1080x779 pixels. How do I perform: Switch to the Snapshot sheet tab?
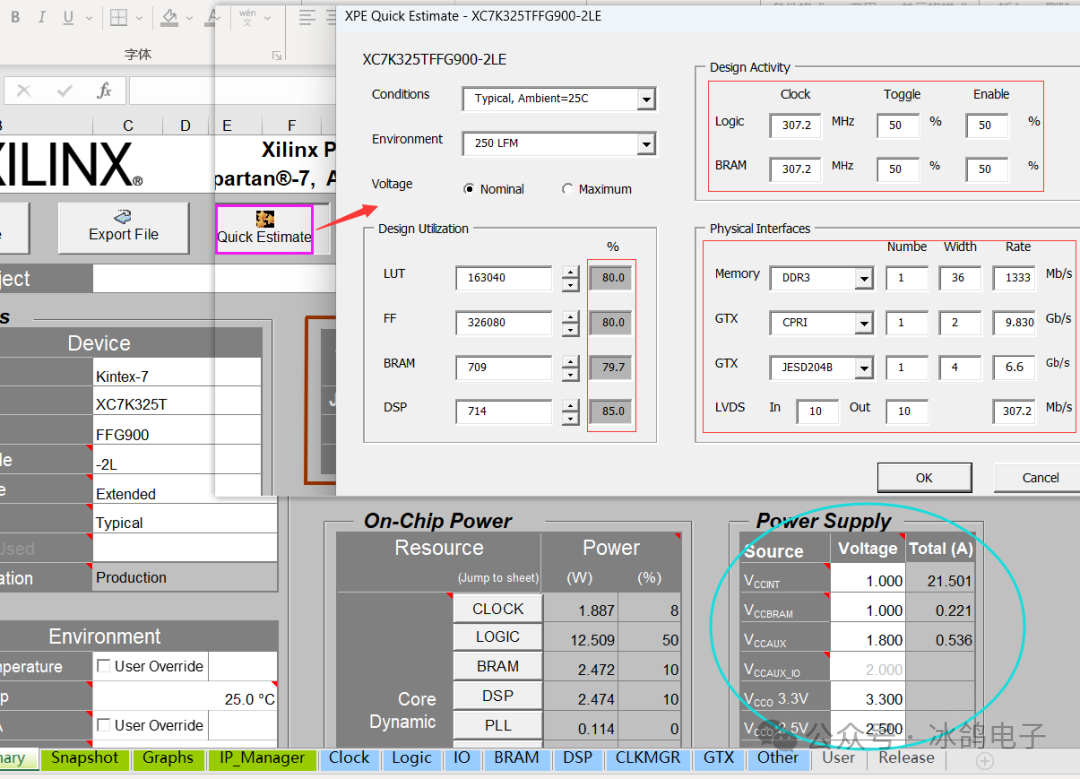tap(84, 758)
